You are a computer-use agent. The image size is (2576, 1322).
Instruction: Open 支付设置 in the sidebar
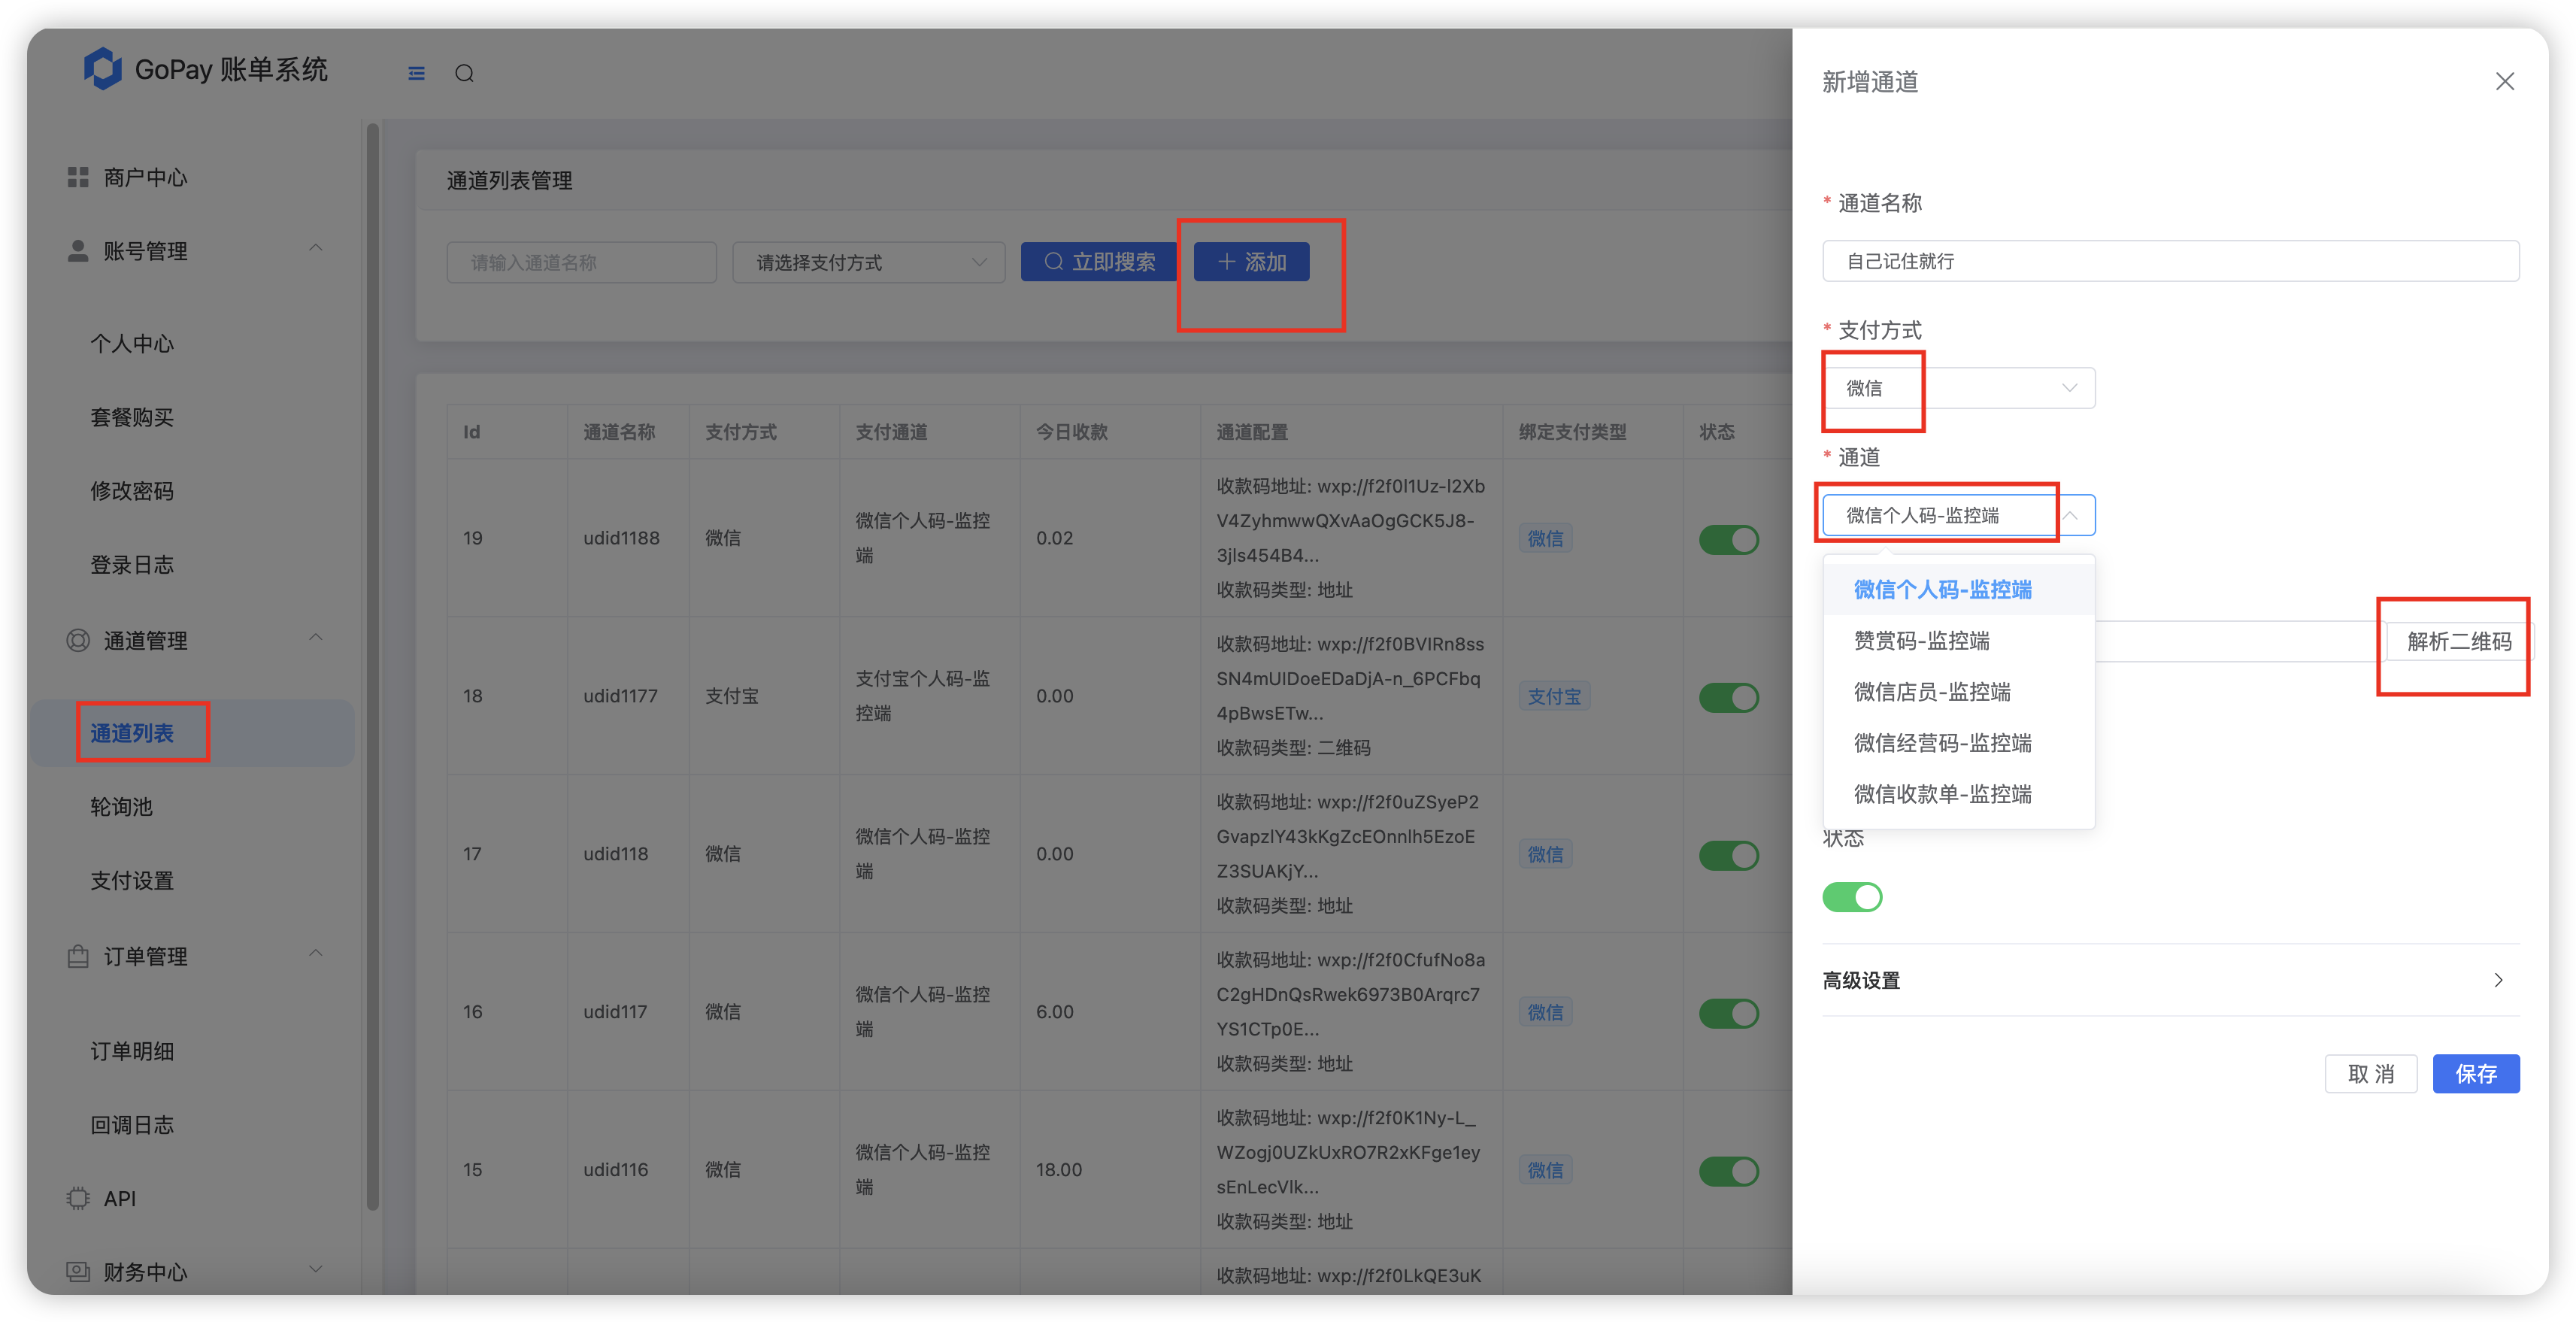coord(132,880)
